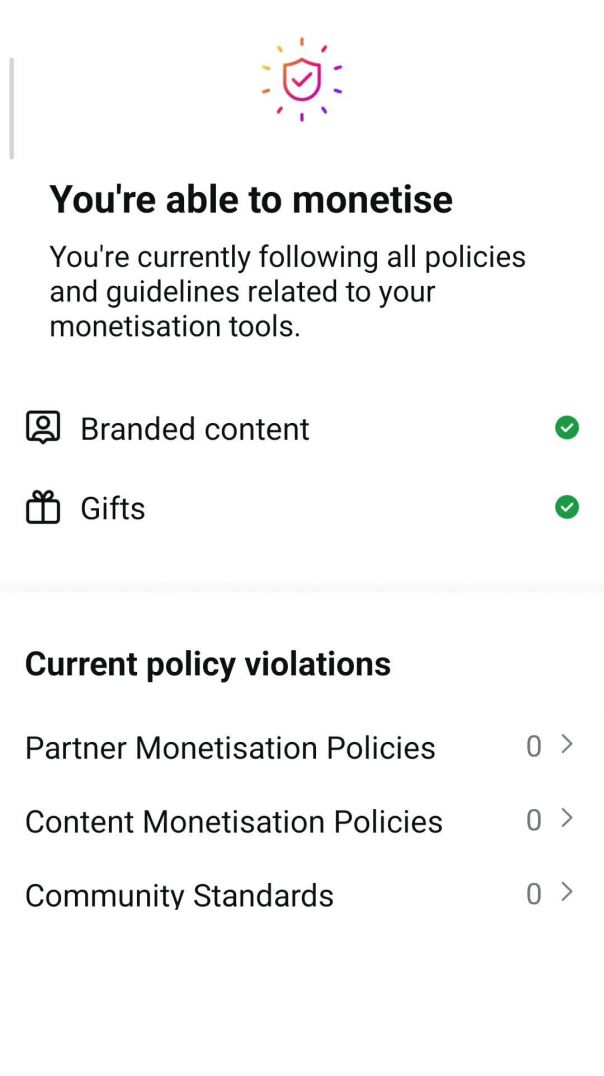Click the Branded content person icon
The height and width of the screenshot is (1076, 604).
tap(43, 428)
